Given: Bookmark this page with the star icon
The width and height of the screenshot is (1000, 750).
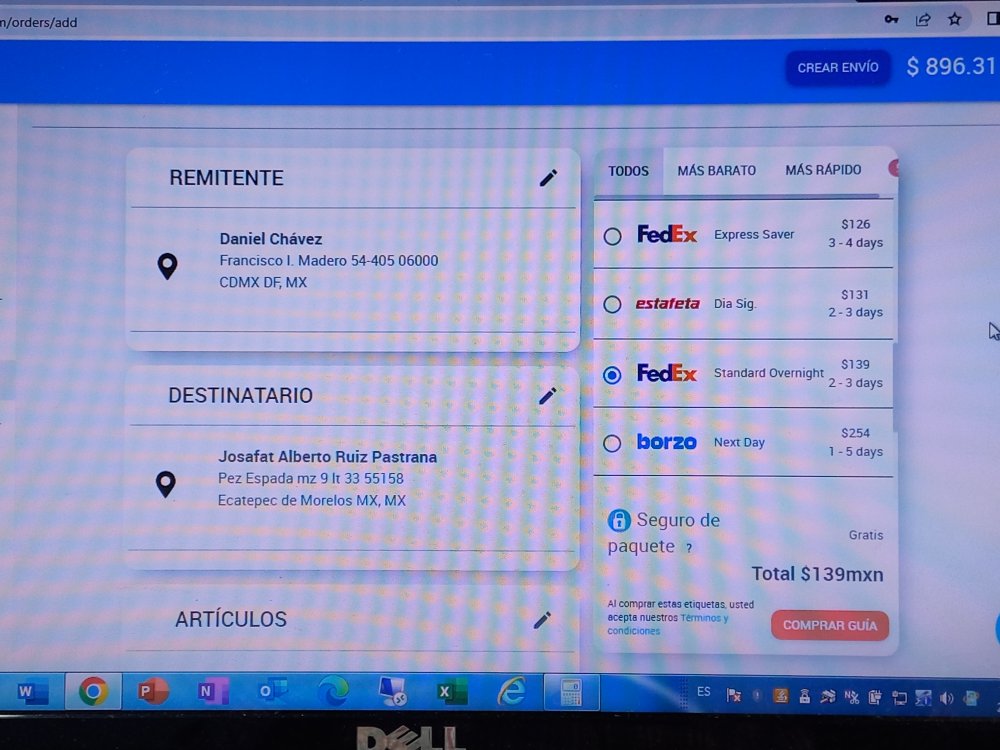Looking at the screenshot, I should pyautogui.click(x=954, y=19).
